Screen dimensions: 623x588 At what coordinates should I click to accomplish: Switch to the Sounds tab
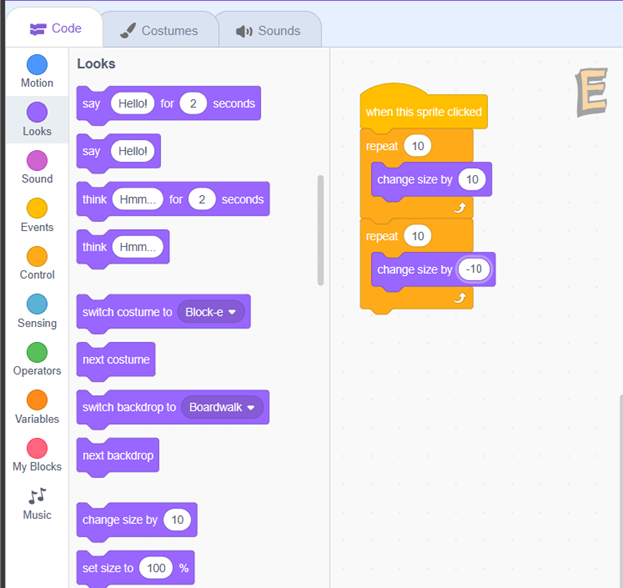[x=269, y=31]
